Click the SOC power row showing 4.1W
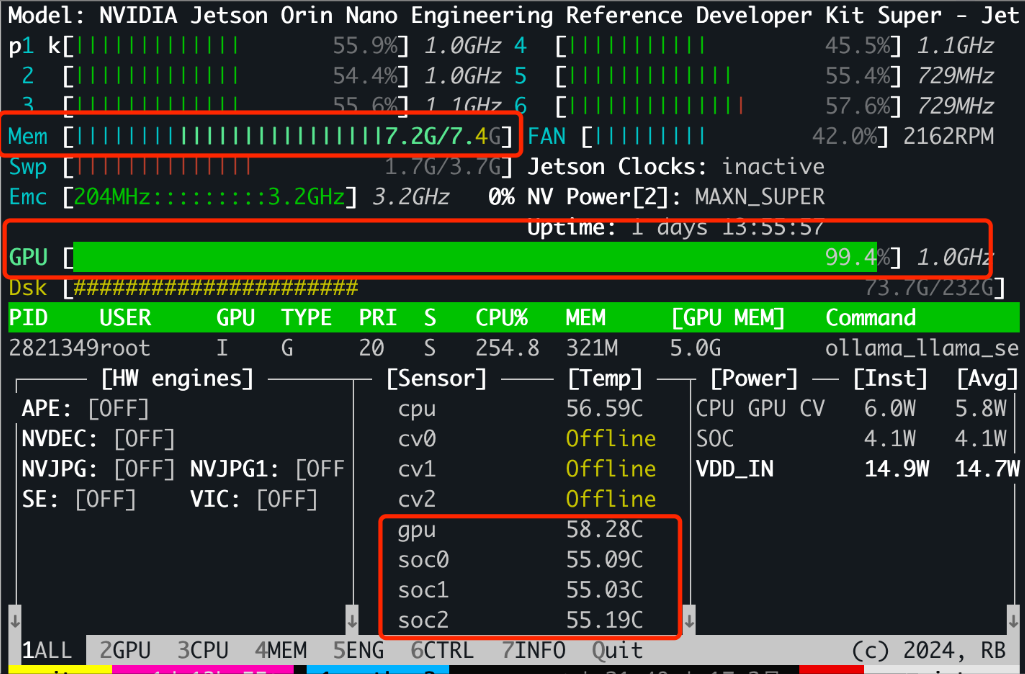This screenshot has height=674, width=1025. click(x=850, y=439)
